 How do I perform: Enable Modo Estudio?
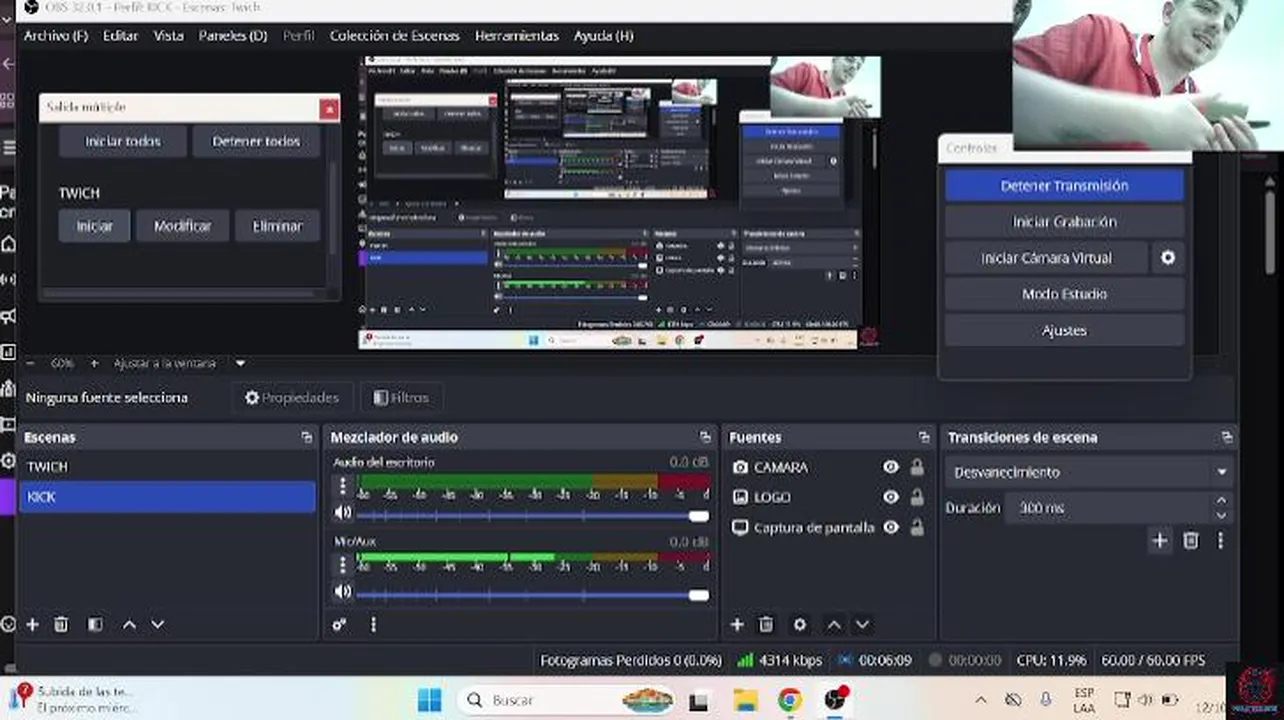[1064, 294]
